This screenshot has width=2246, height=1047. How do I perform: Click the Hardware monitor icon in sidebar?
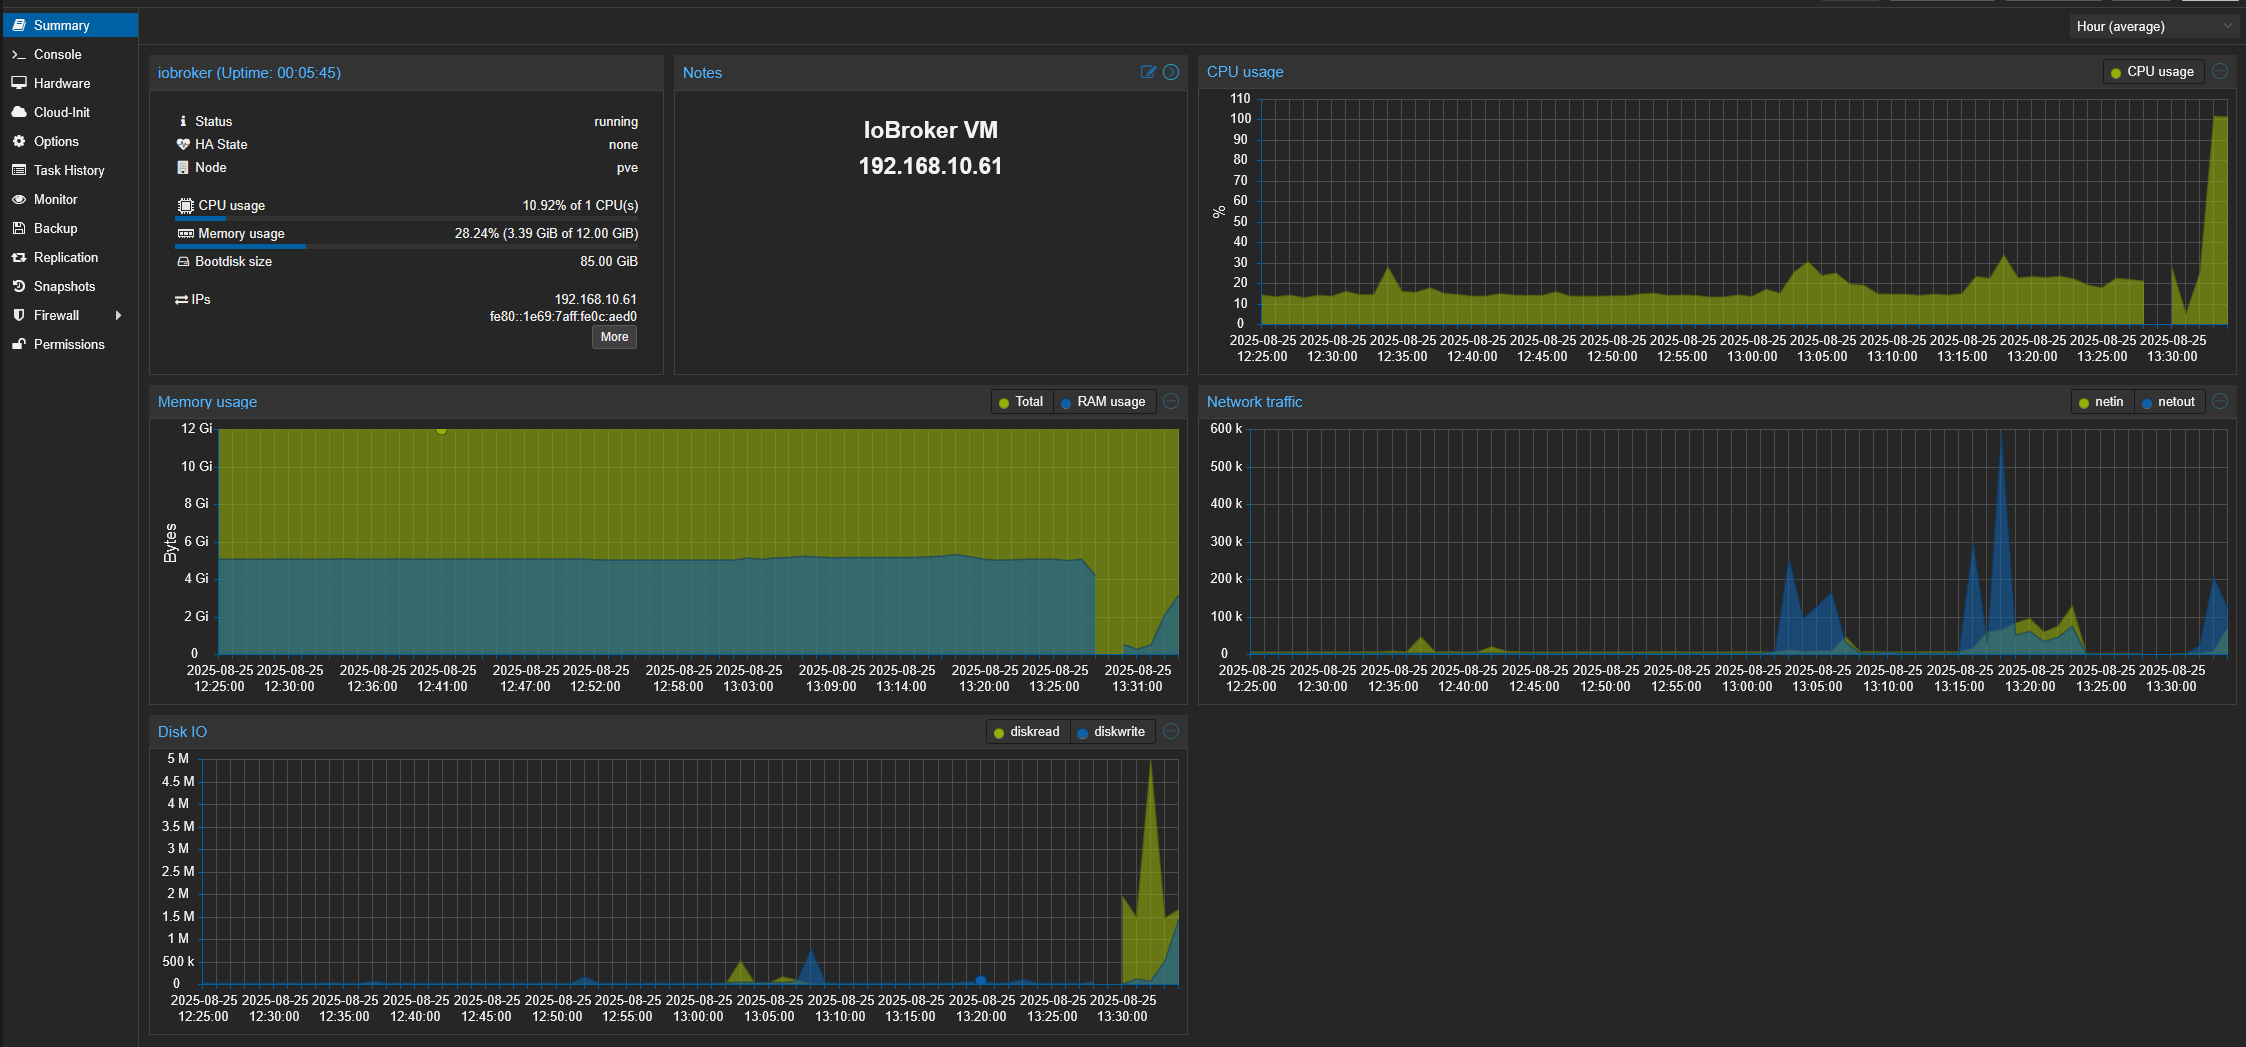pyautogui.click(x=19, y=83)
